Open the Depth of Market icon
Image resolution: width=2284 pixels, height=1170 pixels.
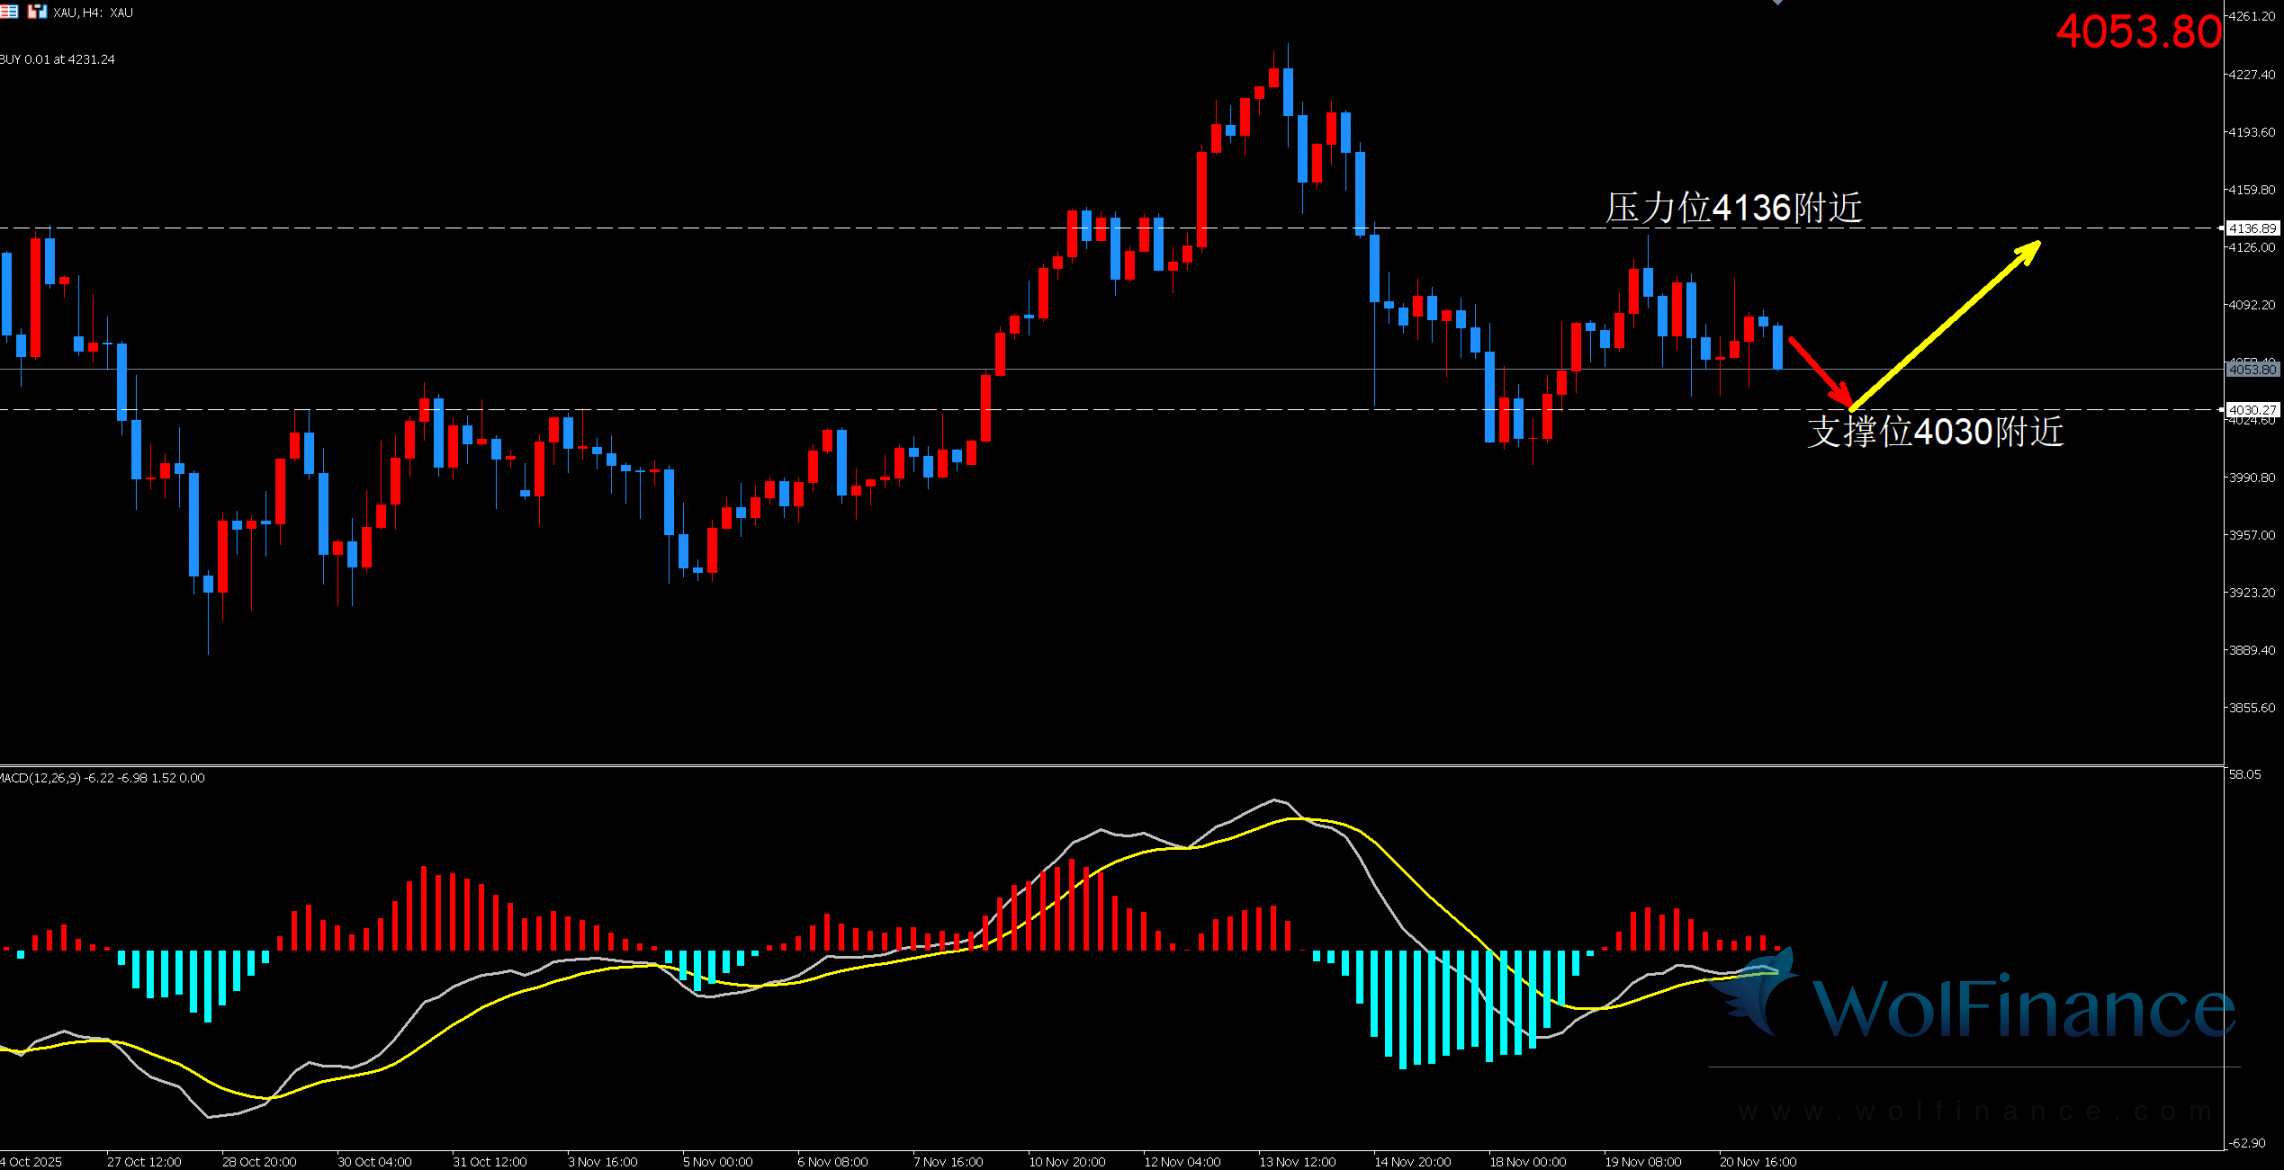[9, 11]
